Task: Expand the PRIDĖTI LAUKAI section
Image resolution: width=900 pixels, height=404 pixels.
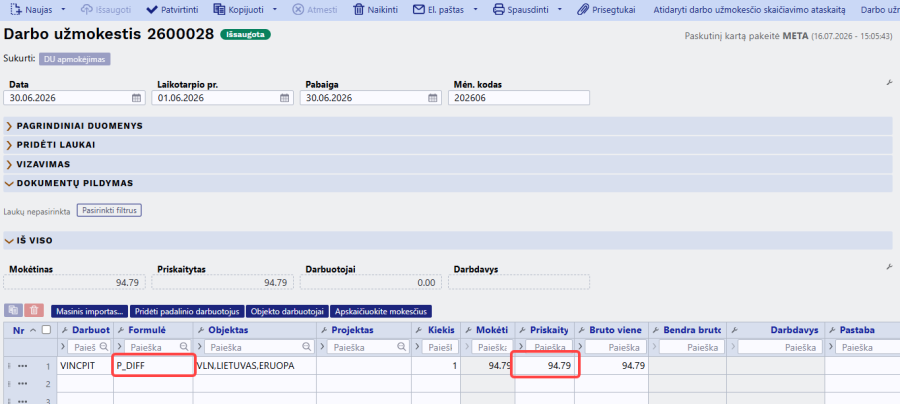Action: pos(449,145)
